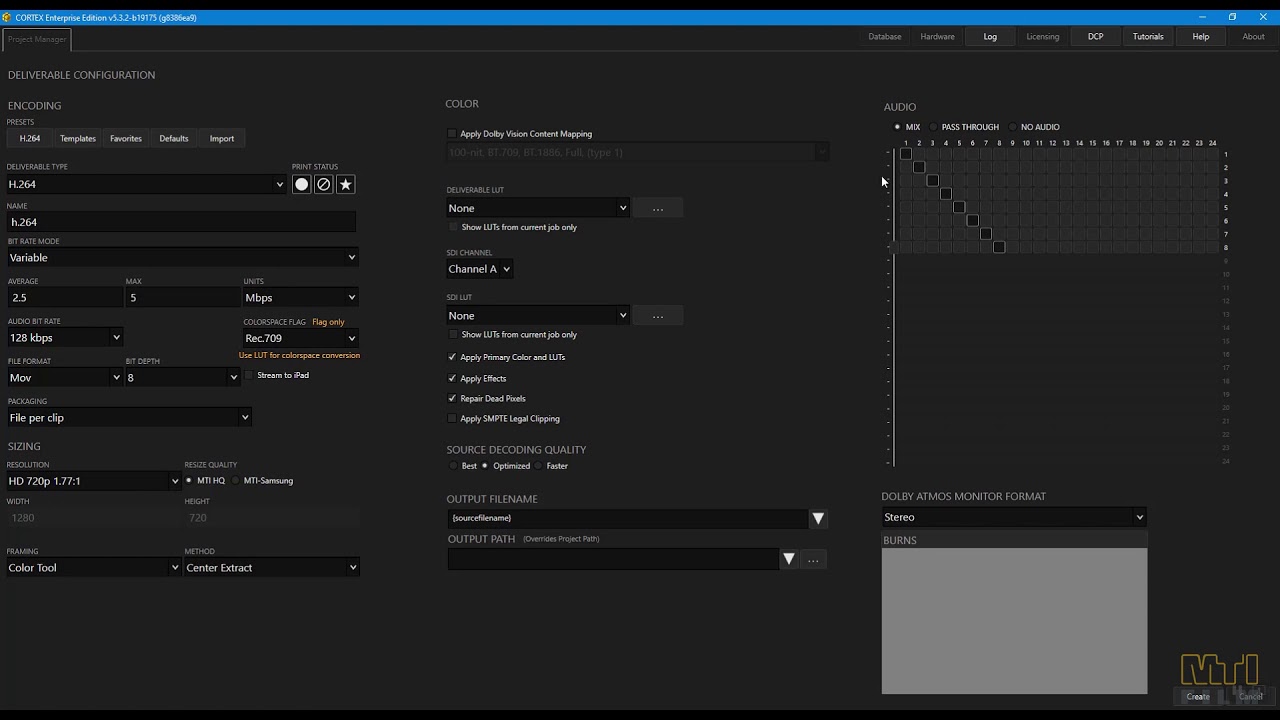Open the output filename token arrow
Screen dimensions: 1280x720
(x=818, y=518)
